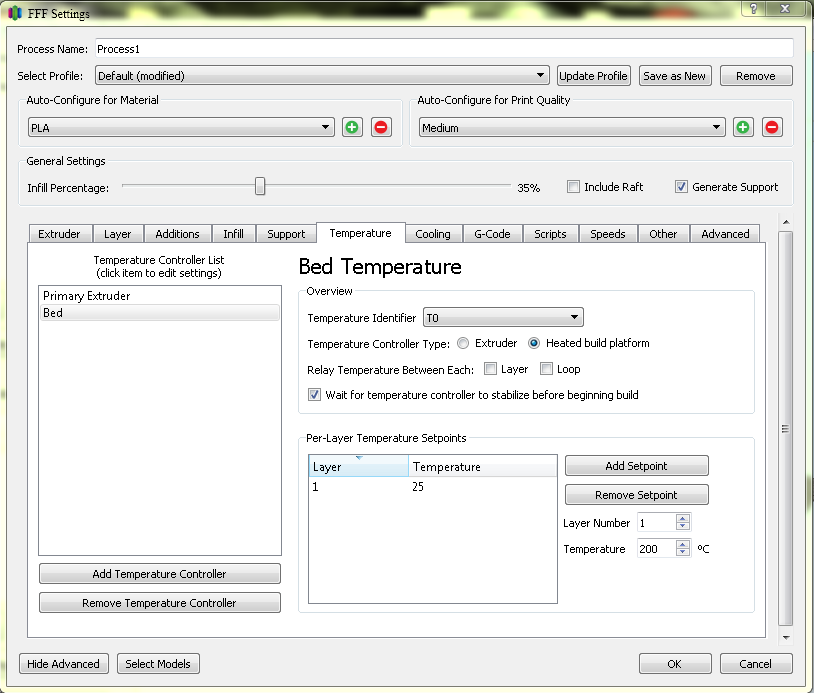Open the print quality Medium dropdown
Image resolution: width=814 pixels, height=693 pixels.
point(571,128)
